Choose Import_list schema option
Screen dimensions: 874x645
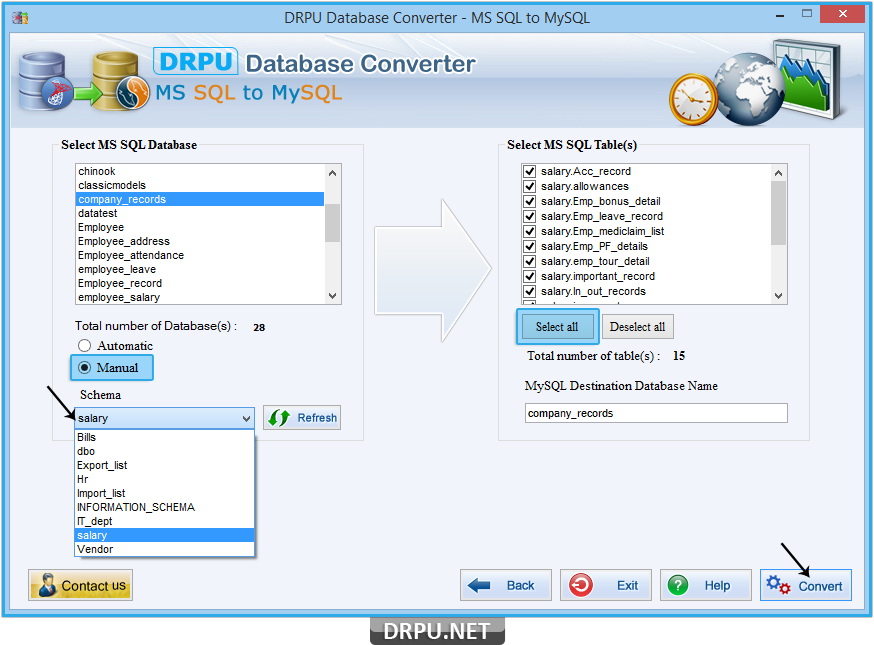(x=164, y=493)
